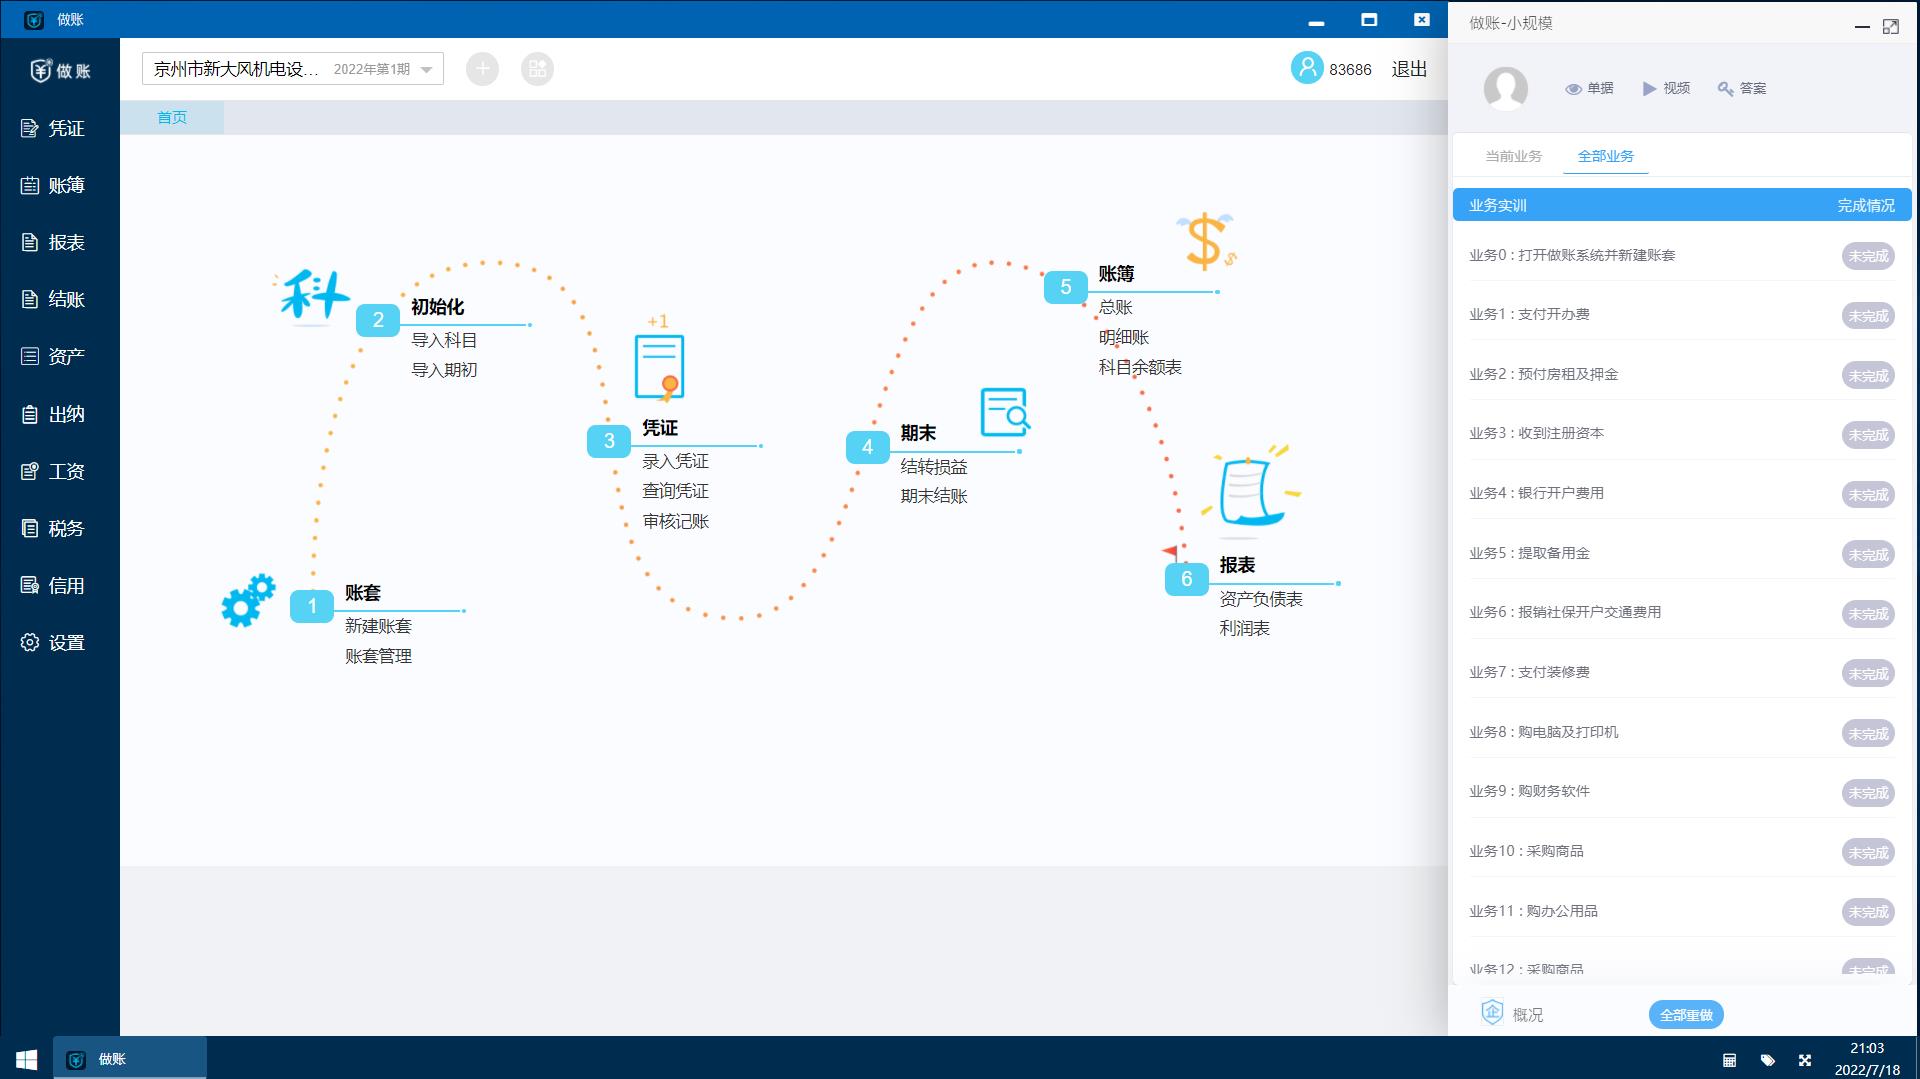Click the period-end magnifier document icon
Screen dimensions: 1920x1079
(1005, 412)
